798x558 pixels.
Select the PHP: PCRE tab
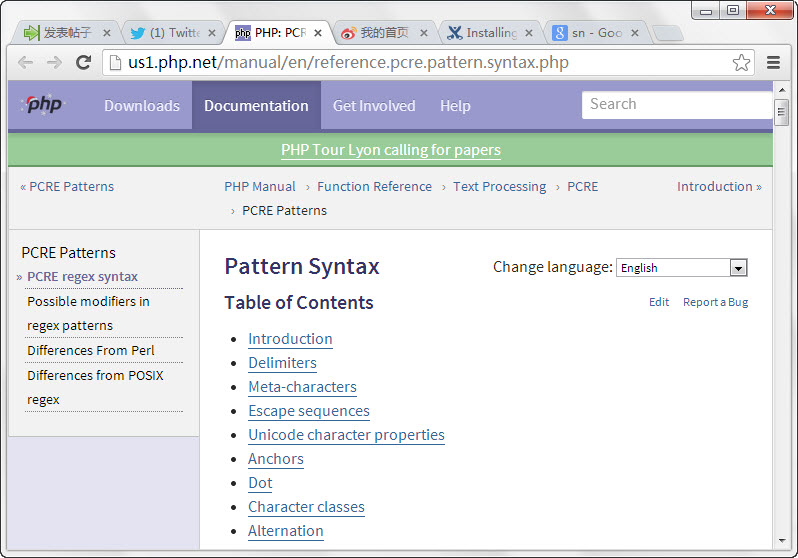coord(278,33)
